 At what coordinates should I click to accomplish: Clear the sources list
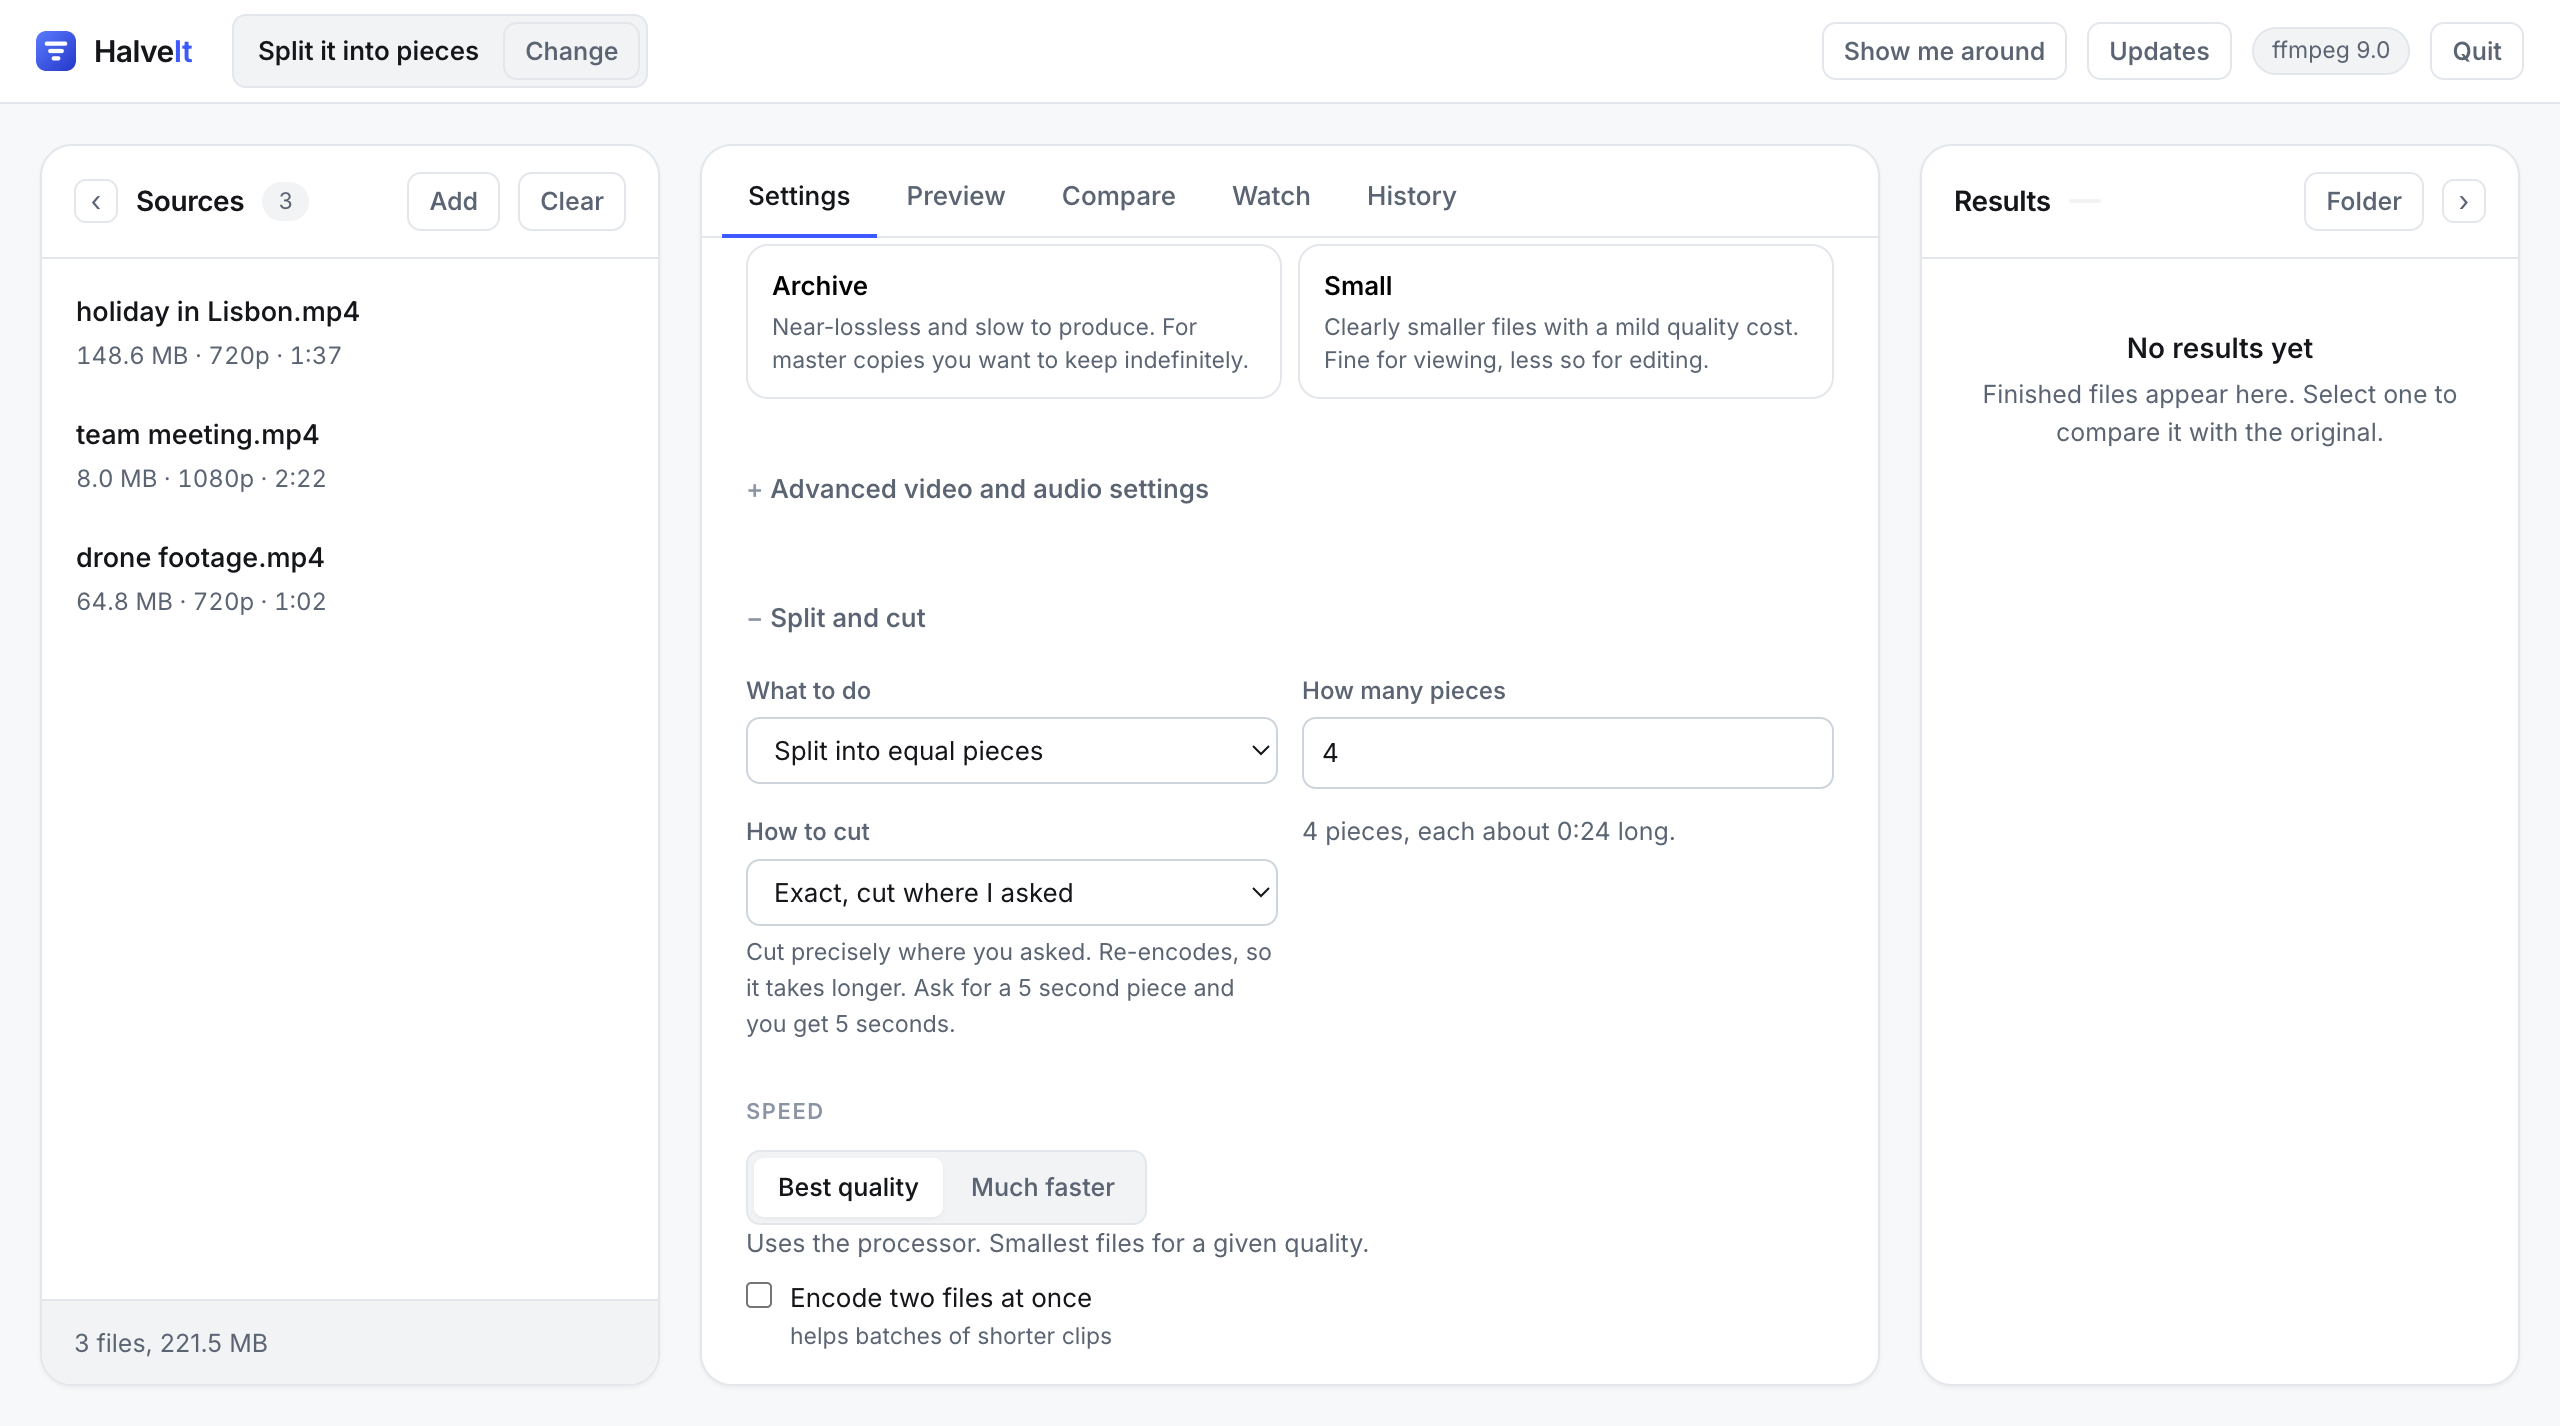click(x=571, y=202)
